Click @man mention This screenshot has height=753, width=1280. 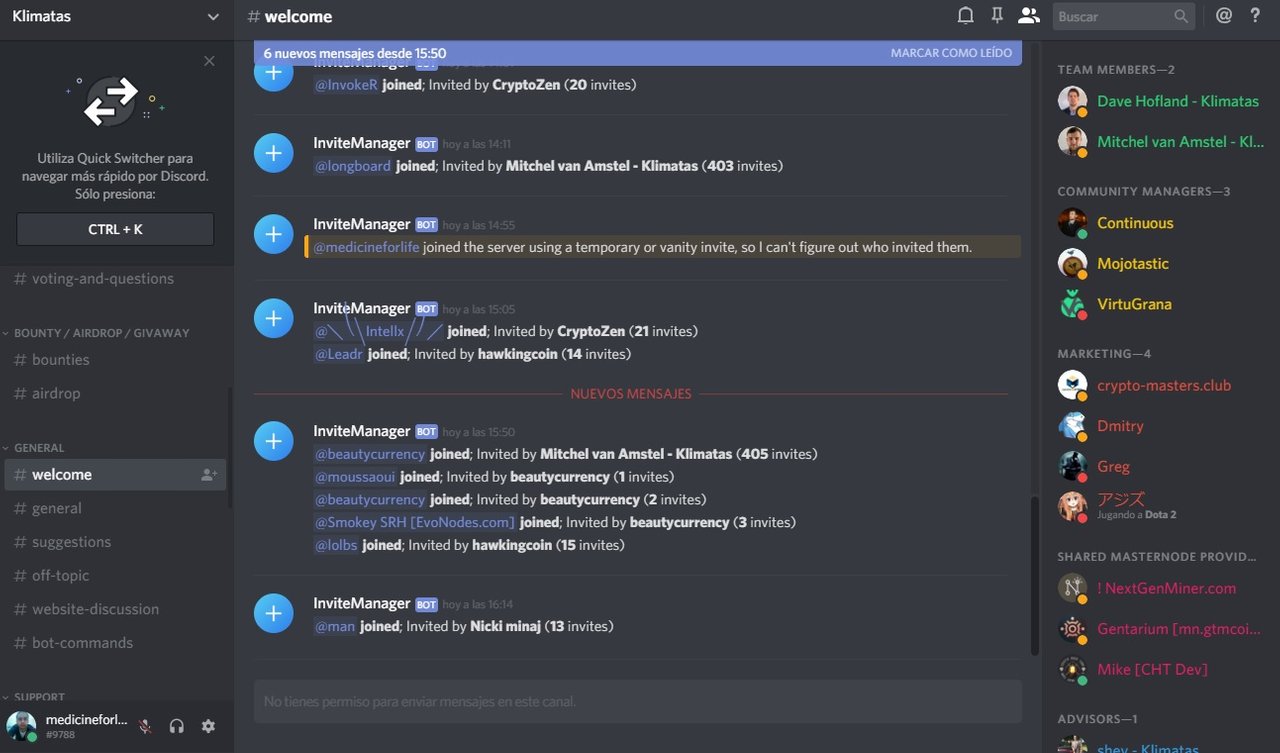335,627
